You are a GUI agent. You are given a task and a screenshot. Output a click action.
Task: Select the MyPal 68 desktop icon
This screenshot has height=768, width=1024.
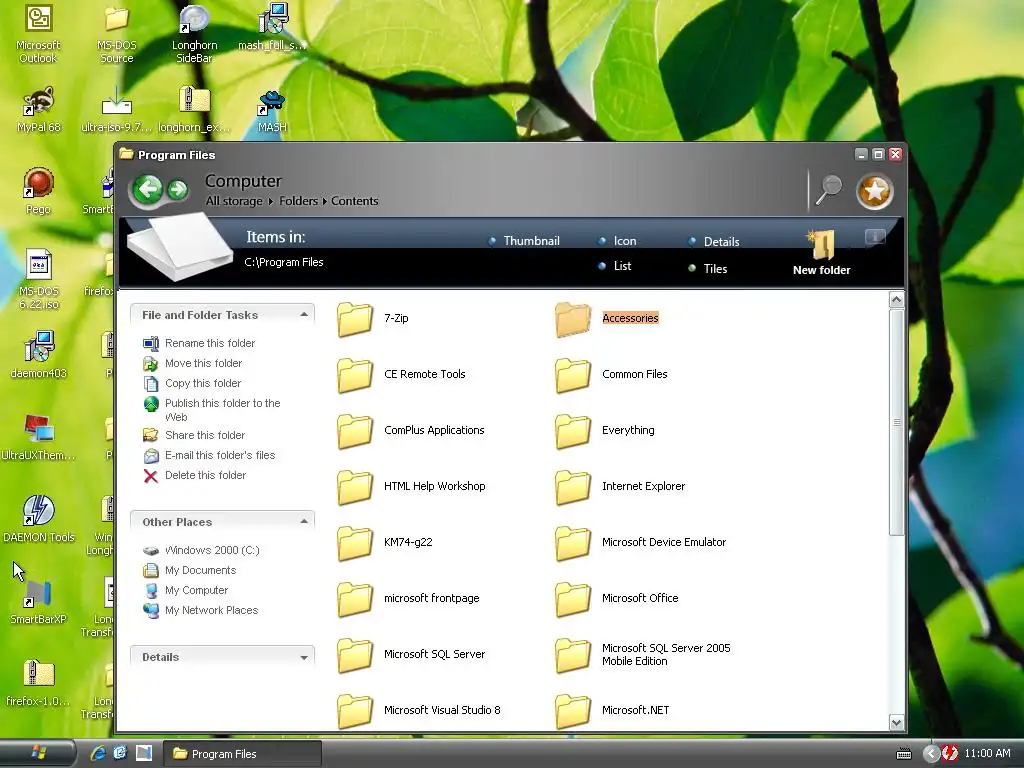coord(38,110)
